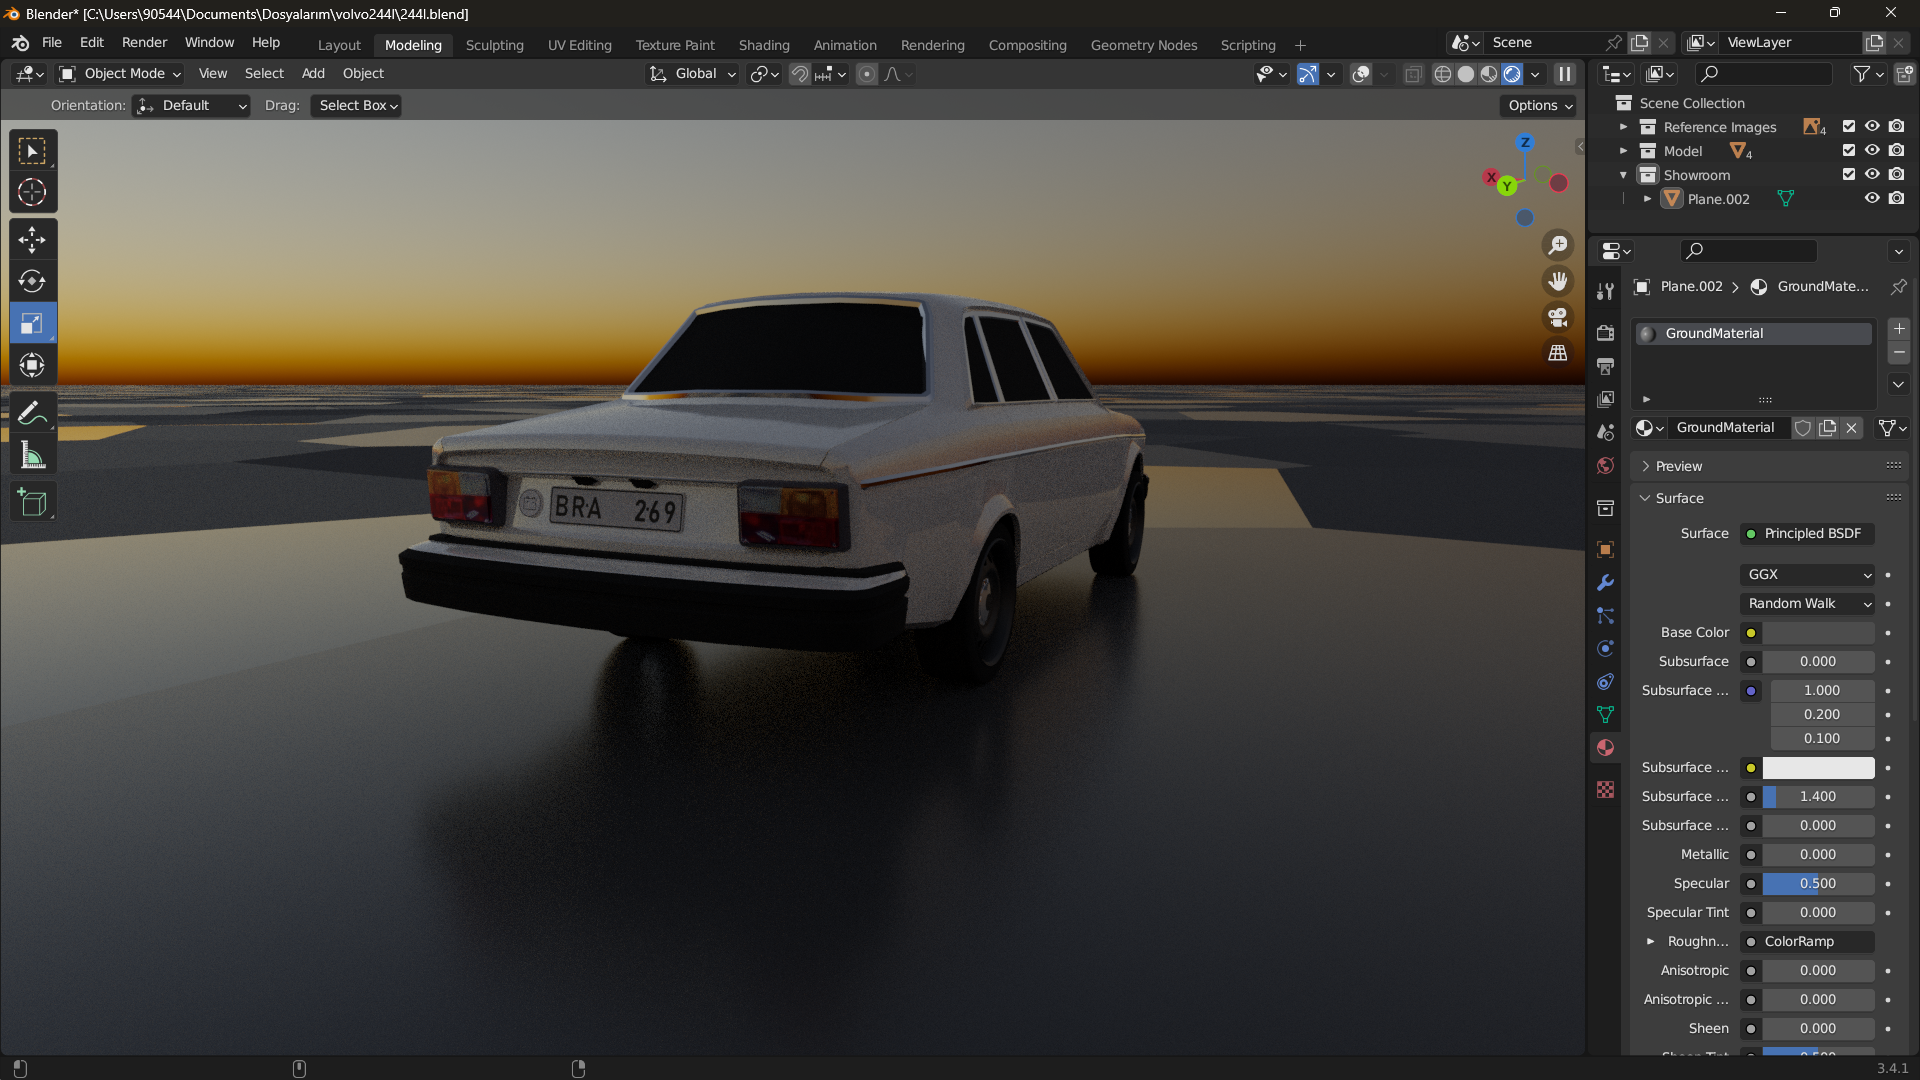Image resolution: width=1920 pixels, height=1080 pixels.
Task: Expand the Reference Images collection
Action: pos(1623,127)
